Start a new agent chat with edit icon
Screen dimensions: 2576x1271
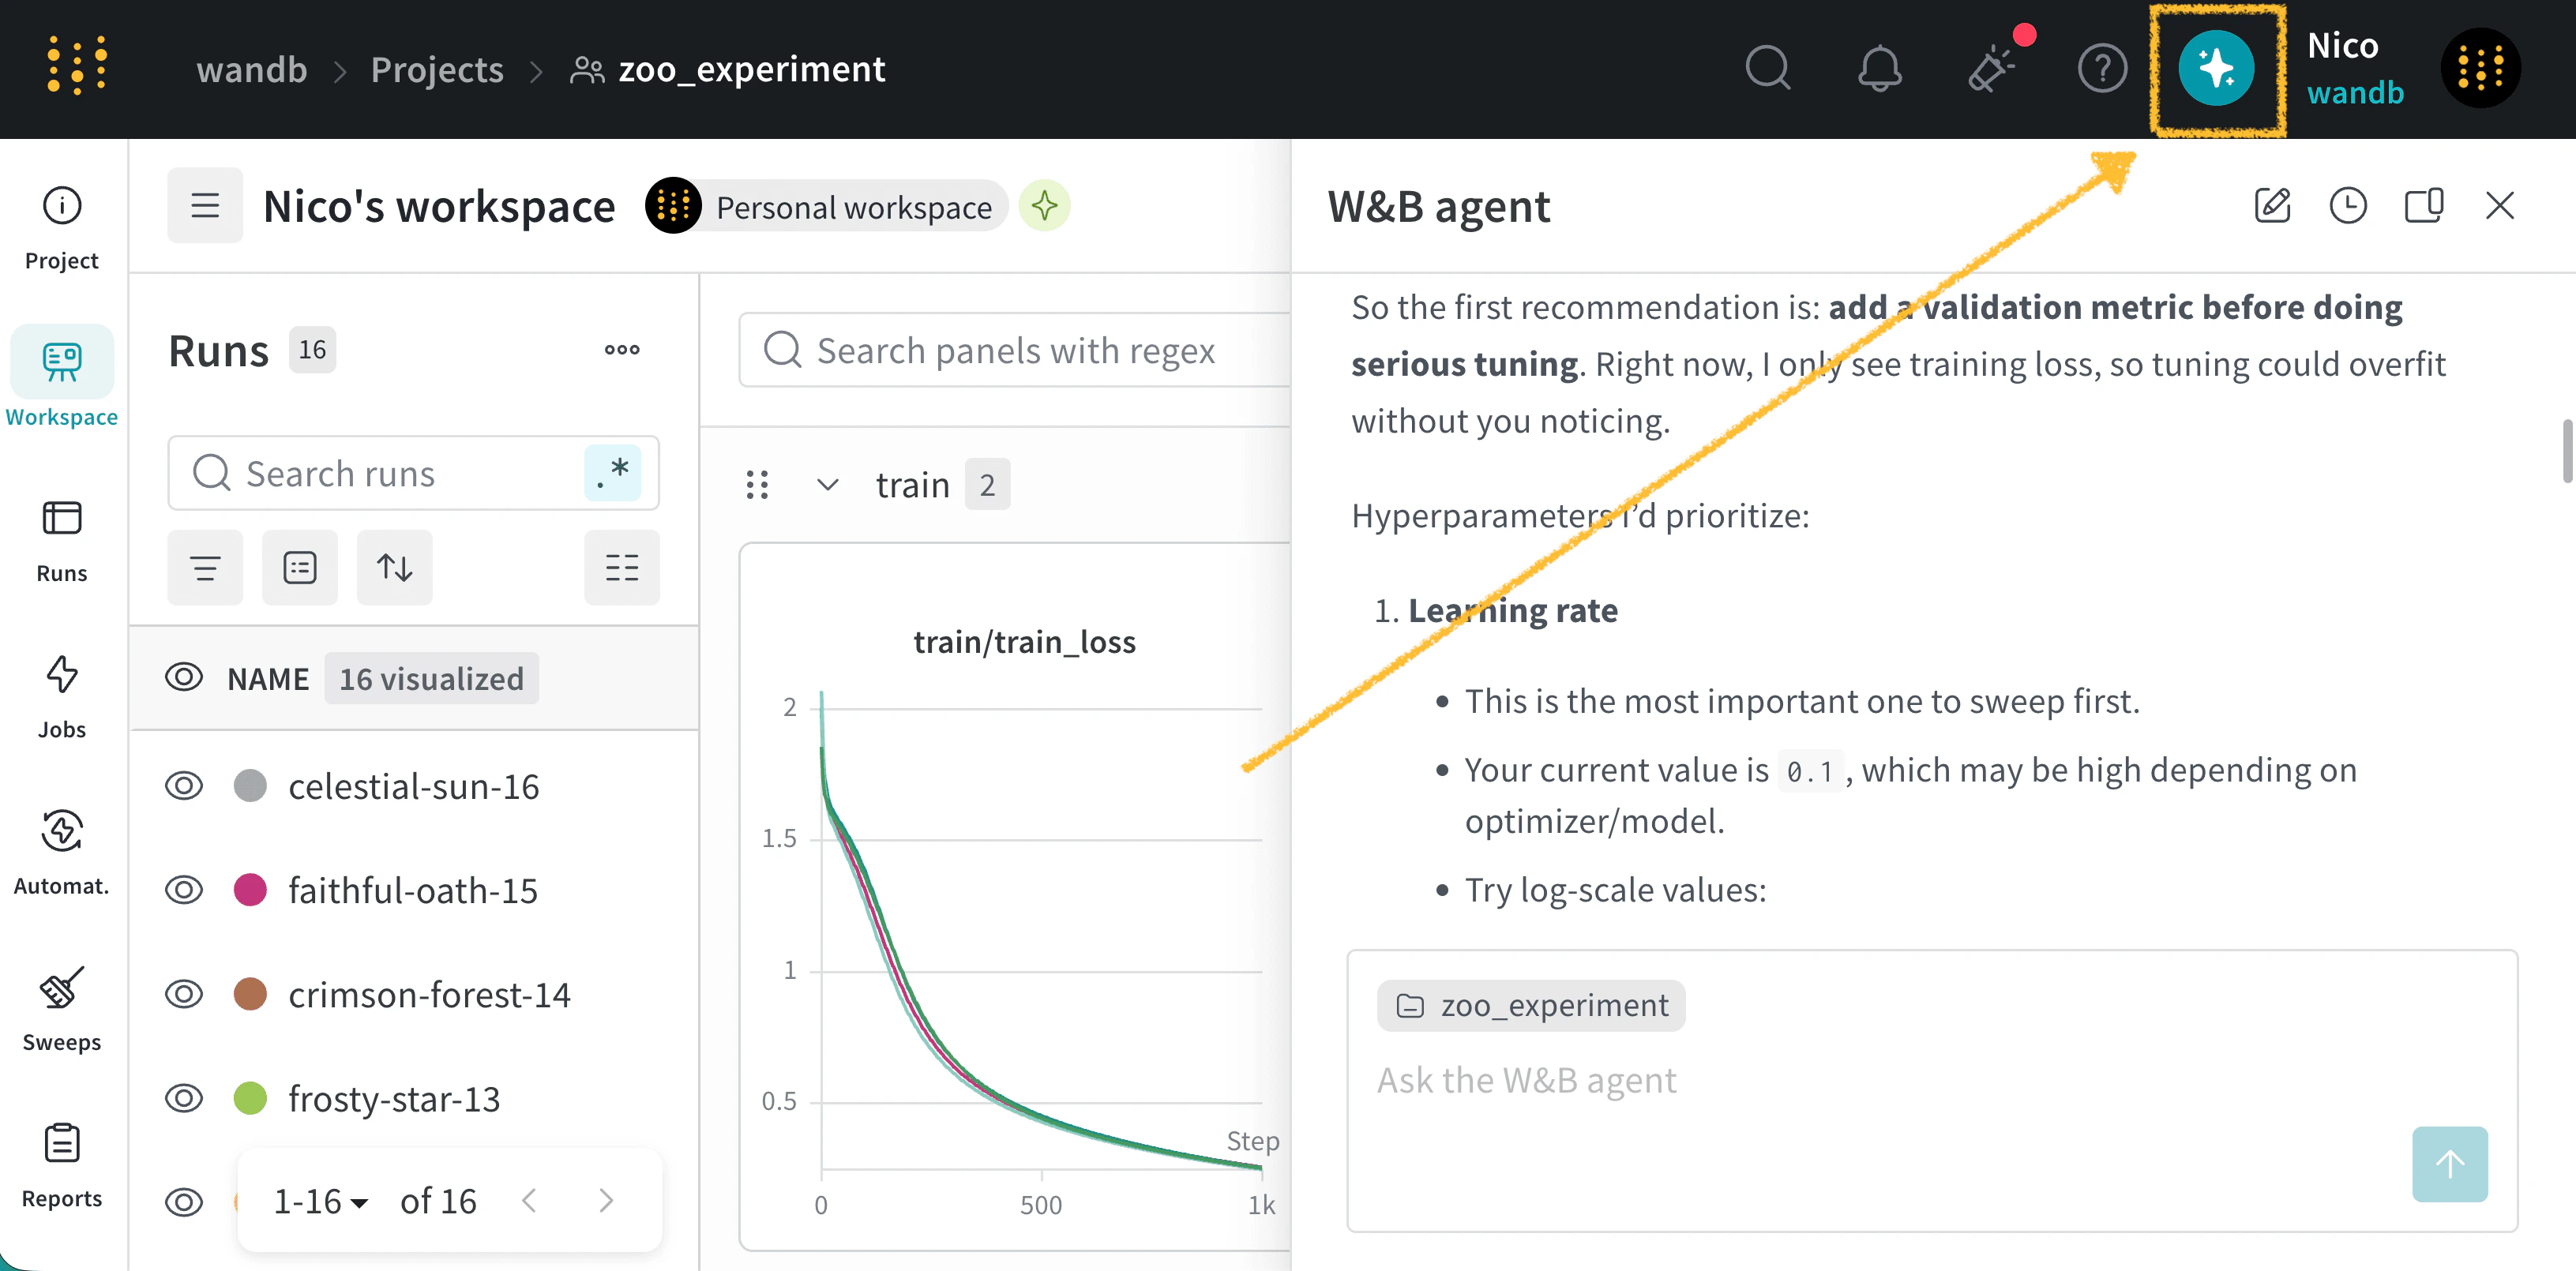coord(2272,205)
